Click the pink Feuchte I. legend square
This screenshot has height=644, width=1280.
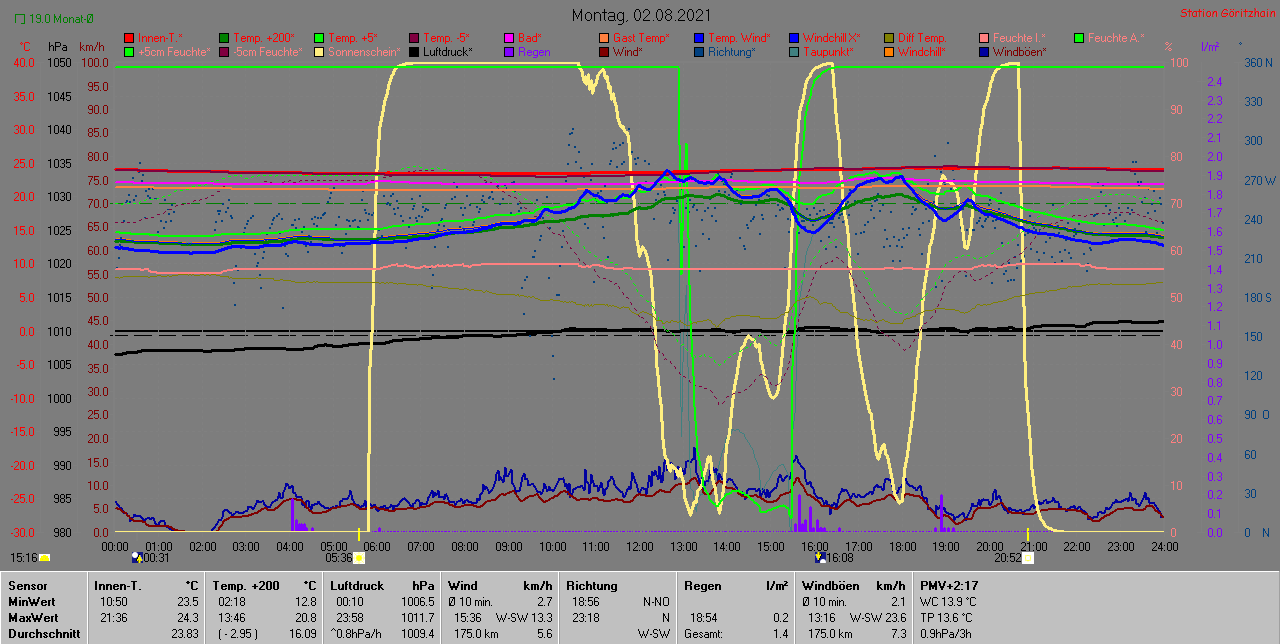point(983,38)
